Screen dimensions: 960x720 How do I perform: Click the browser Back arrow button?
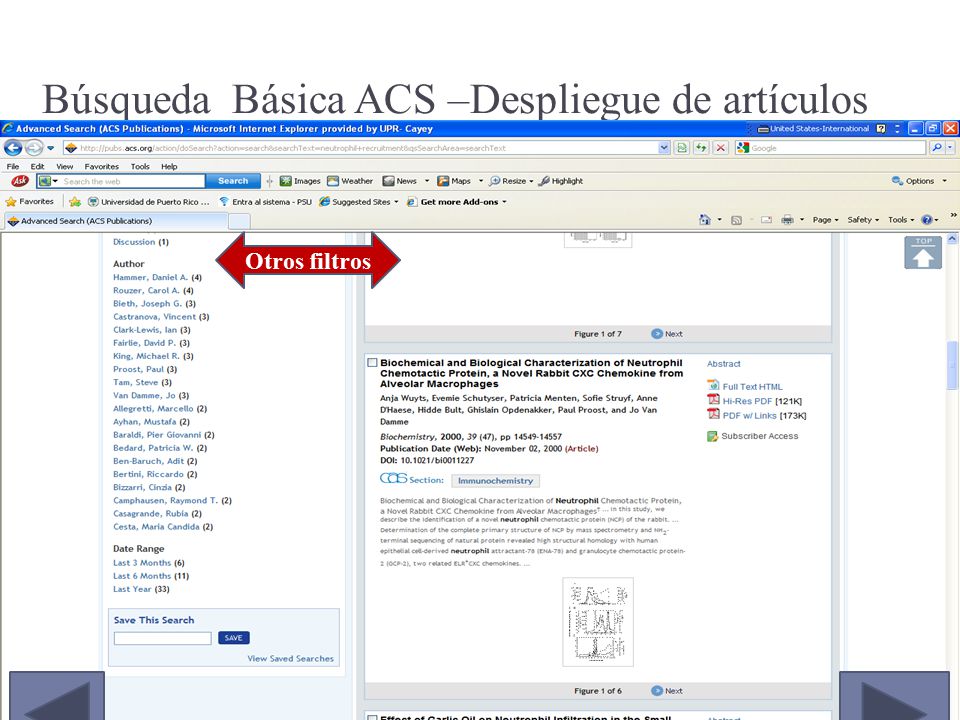pyautogui.click(x=13, y=148)
